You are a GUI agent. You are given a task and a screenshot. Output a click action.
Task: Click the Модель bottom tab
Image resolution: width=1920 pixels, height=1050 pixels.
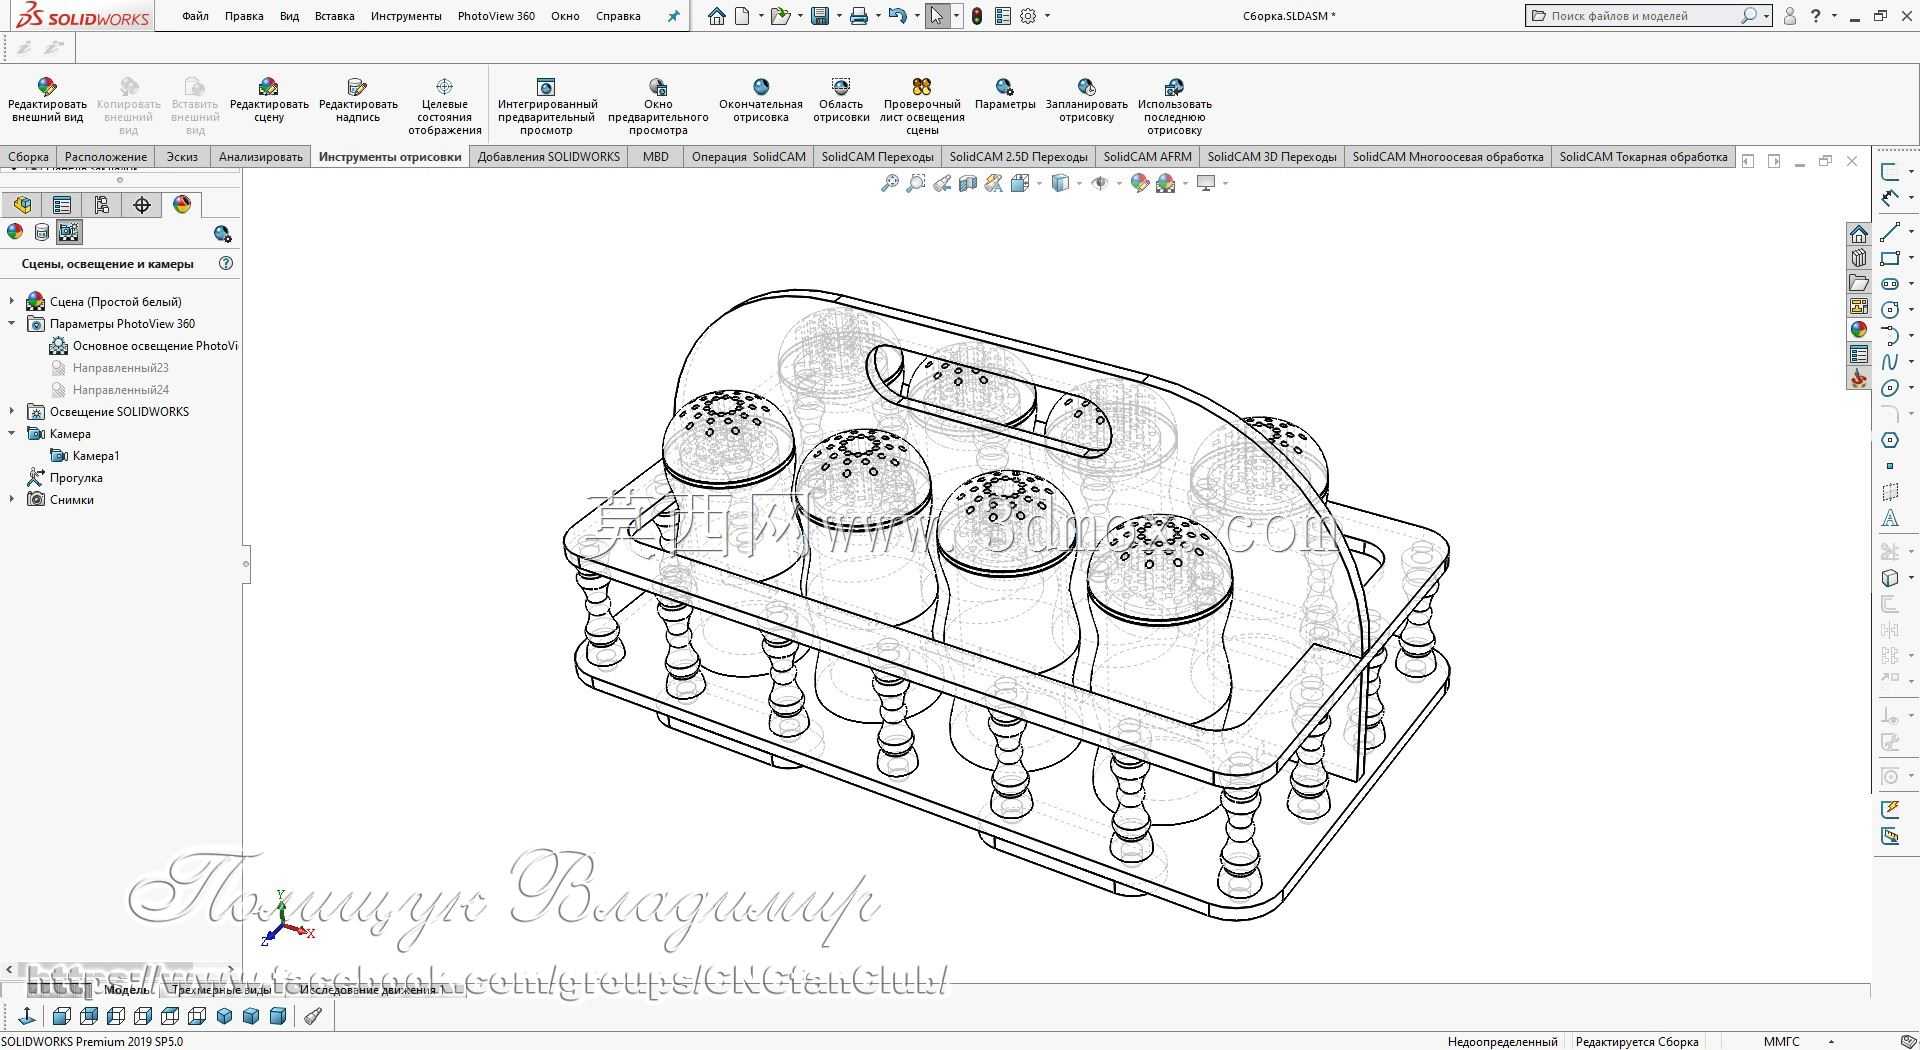coord(126,990)
